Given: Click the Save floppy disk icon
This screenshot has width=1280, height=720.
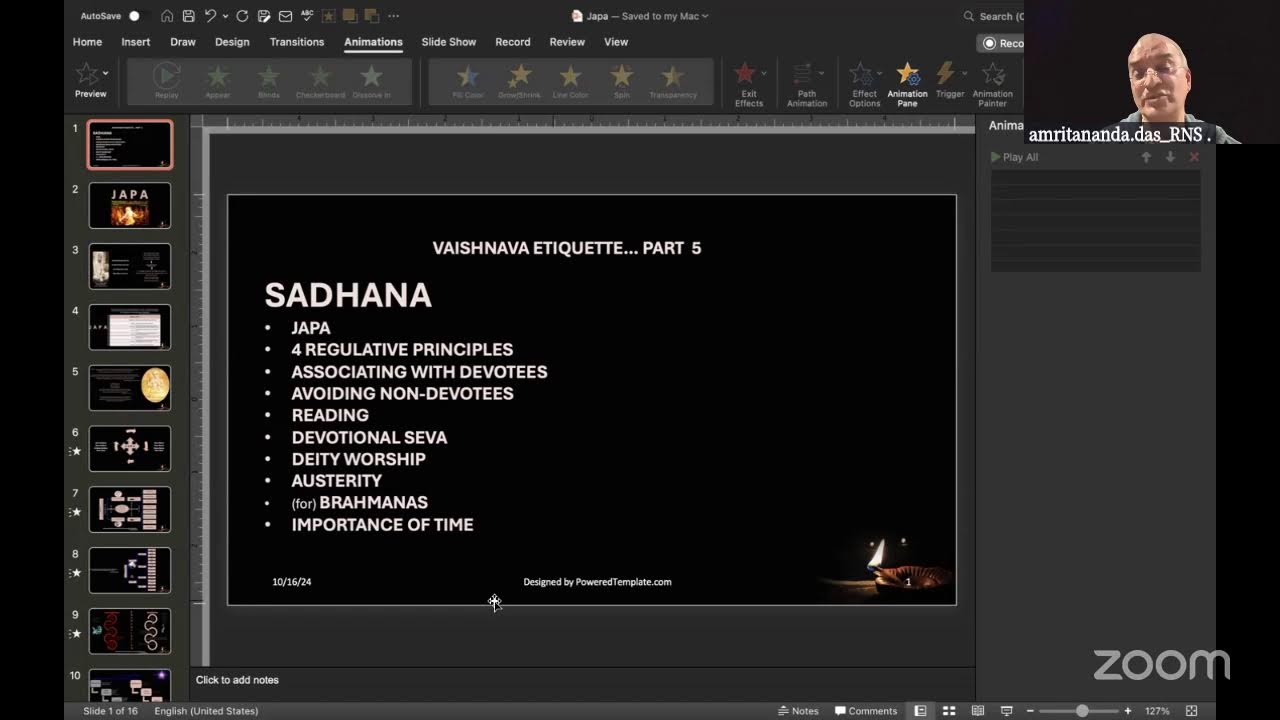Looking at the screenshot, I should [188, 16].
